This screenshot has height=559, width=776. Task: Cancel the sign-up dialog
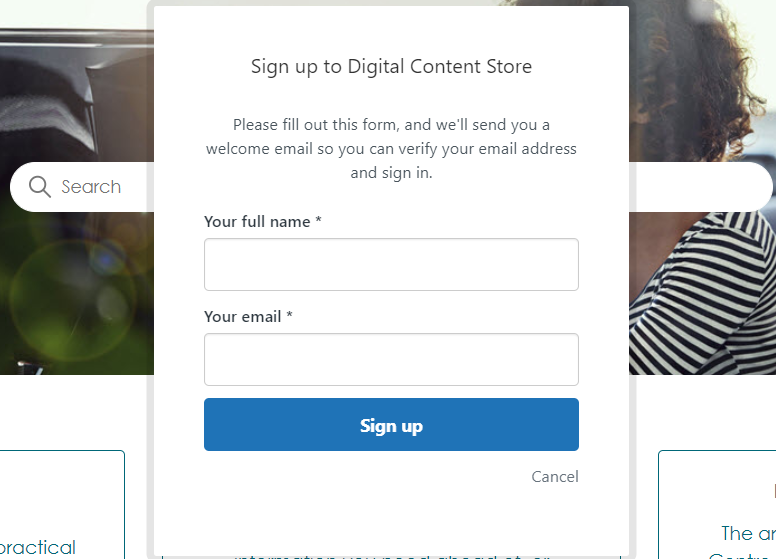[555, 477]
